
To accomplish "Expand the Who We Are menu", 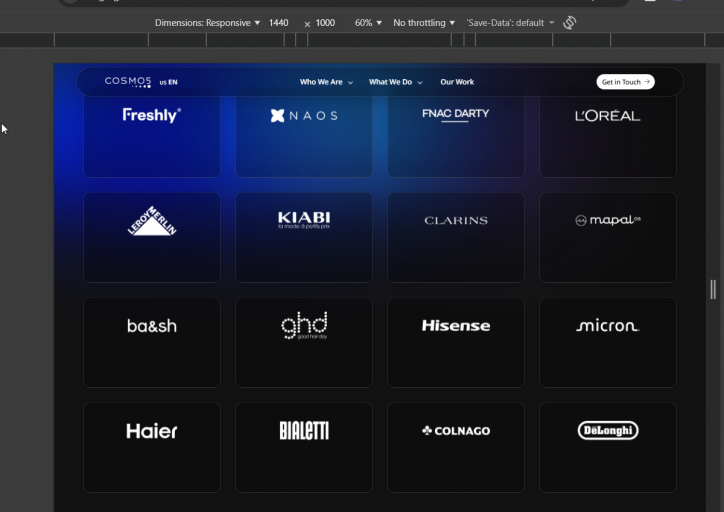I will (x=326, y=82).
